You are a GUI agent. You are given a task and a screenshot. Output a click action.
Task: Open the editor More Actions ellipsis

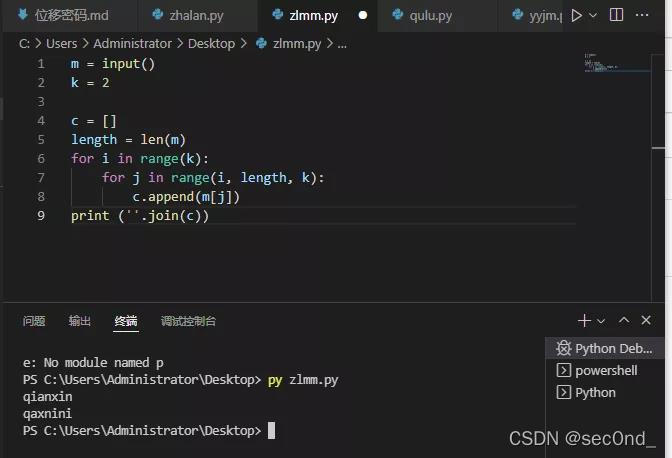(642, 15)
